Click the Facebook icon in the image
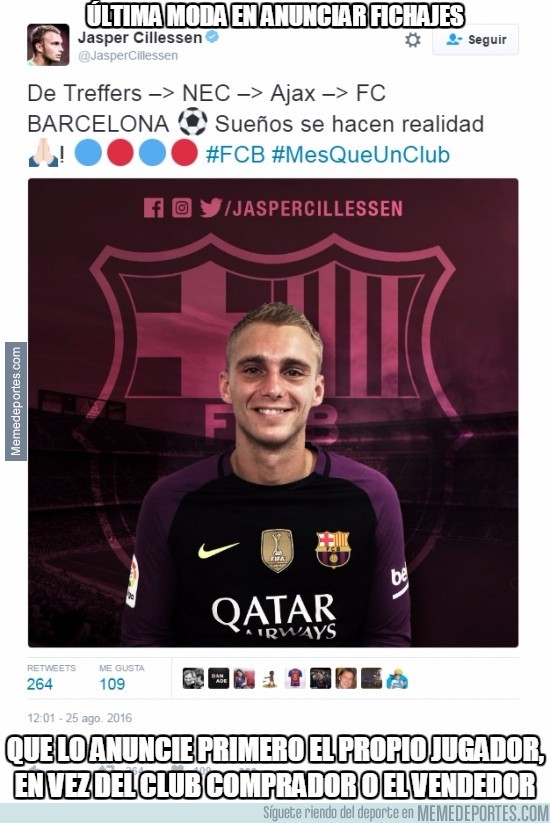 coord(153,208)
